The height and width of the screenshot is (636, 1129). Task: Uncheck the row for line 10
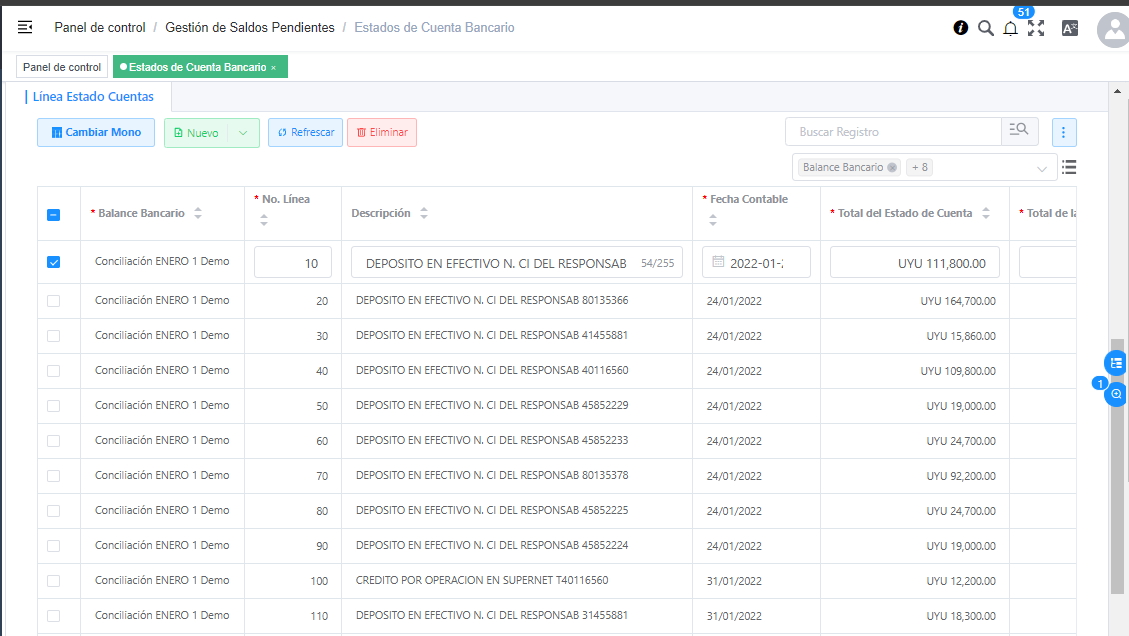[54, 262]
